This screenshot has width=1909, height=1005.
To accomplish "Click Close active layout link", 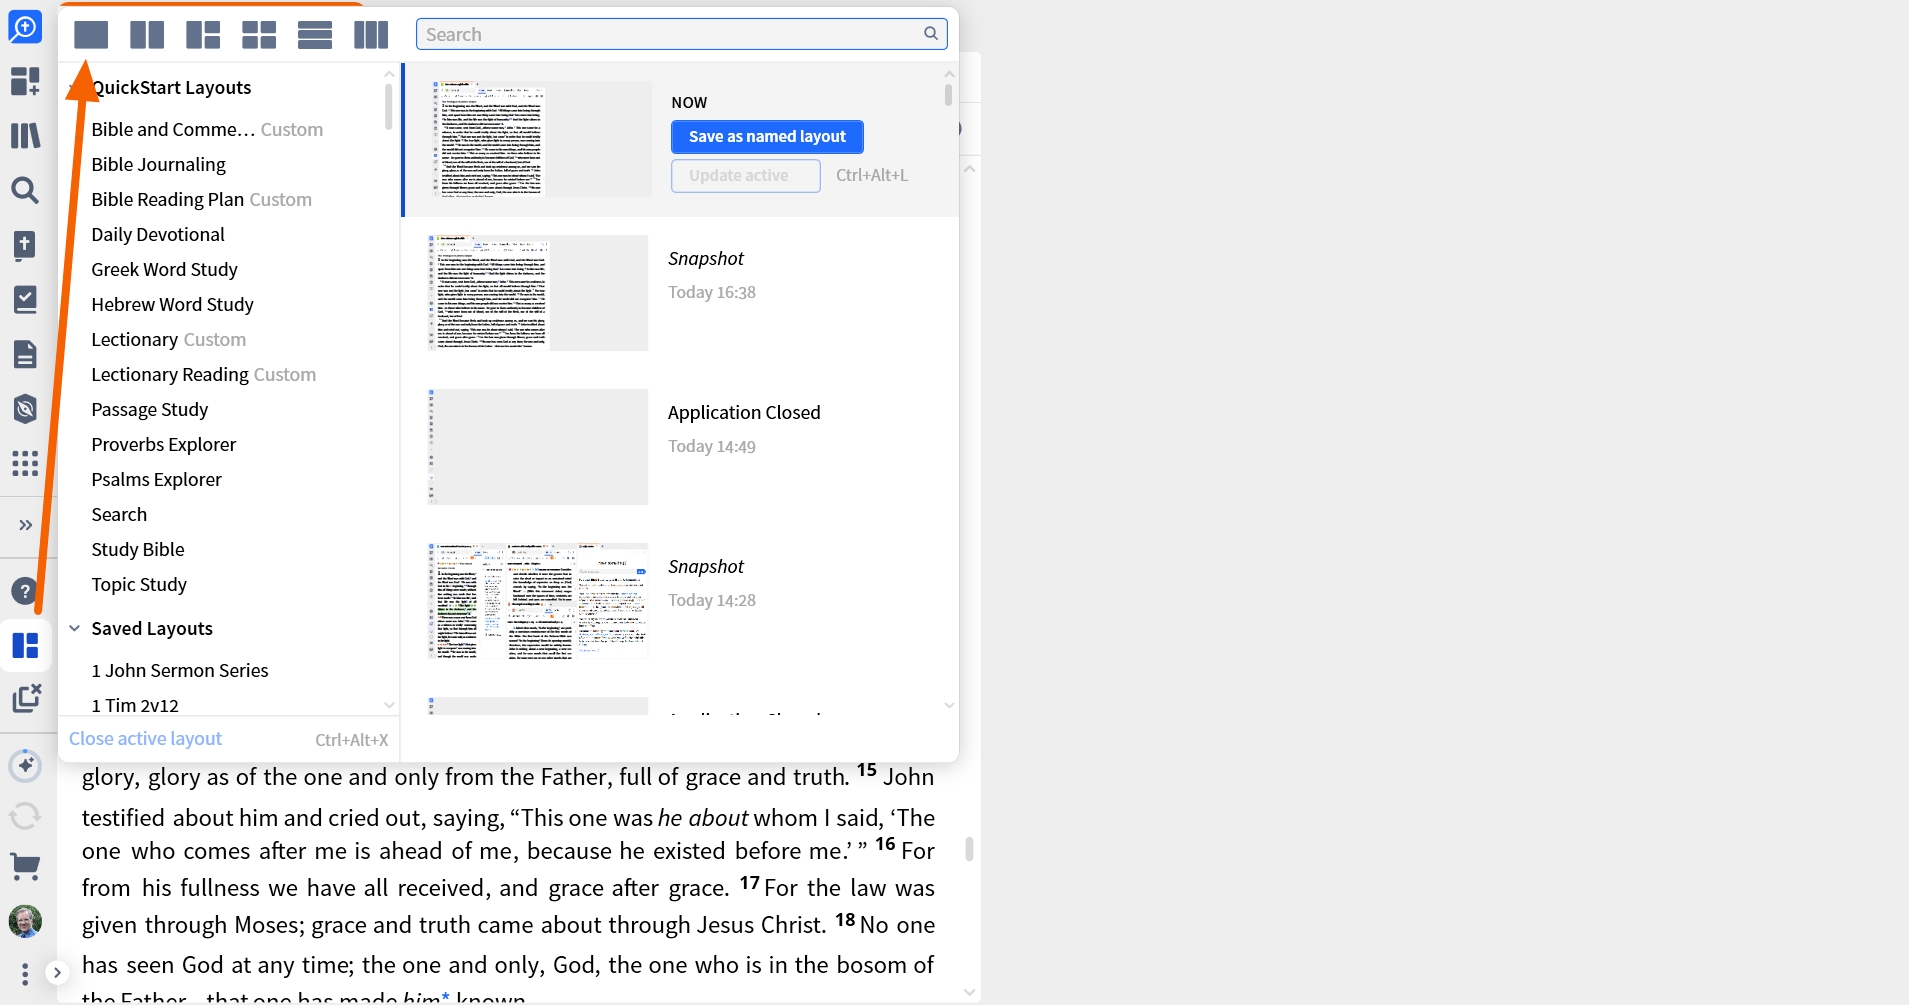I will 145,738.
